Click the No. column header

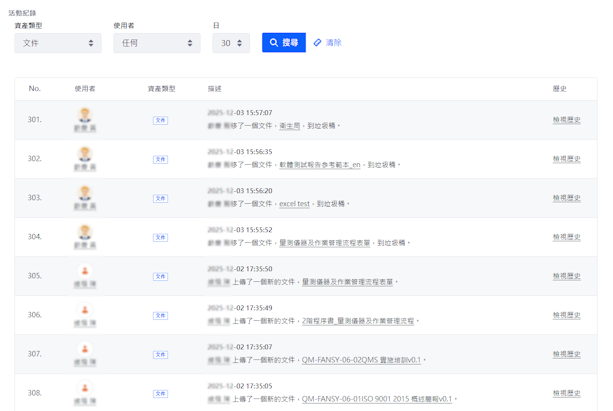point(34,89)
